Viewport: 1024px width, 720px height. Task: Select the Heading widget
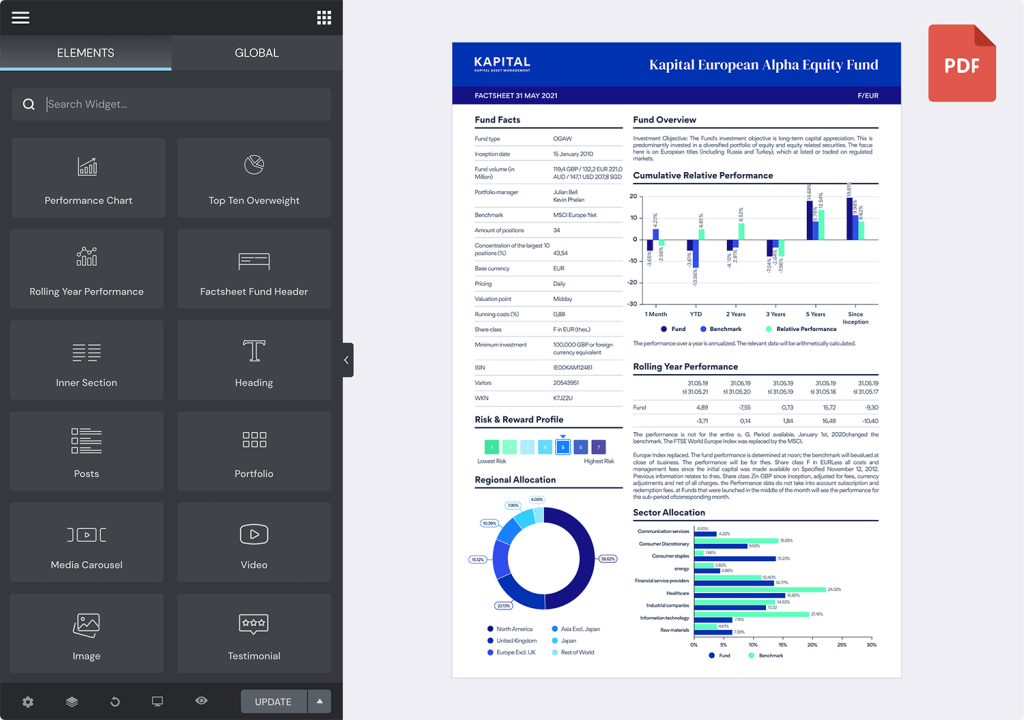(254, 360)
